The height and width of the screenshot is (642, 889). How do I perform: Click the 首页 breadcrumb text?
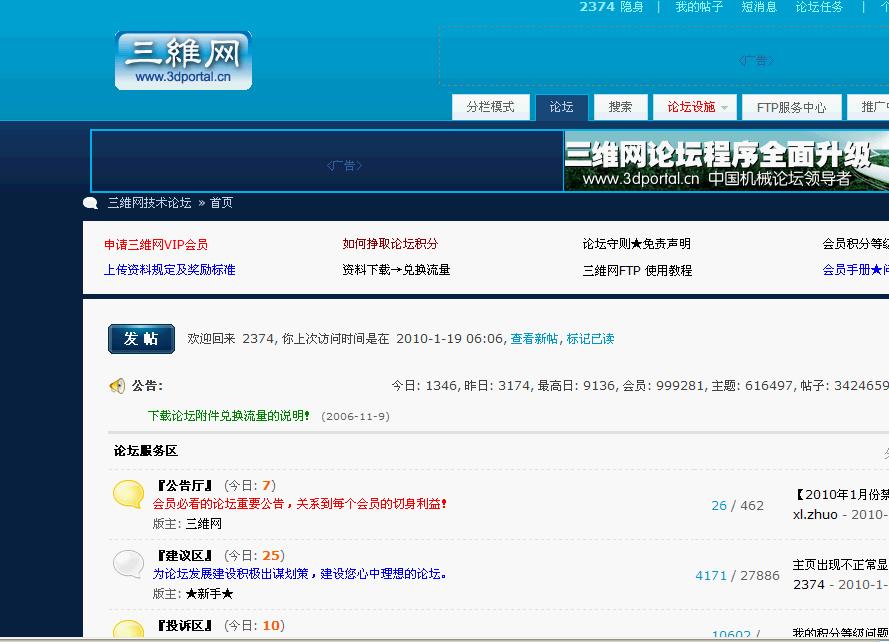[221, 202]
